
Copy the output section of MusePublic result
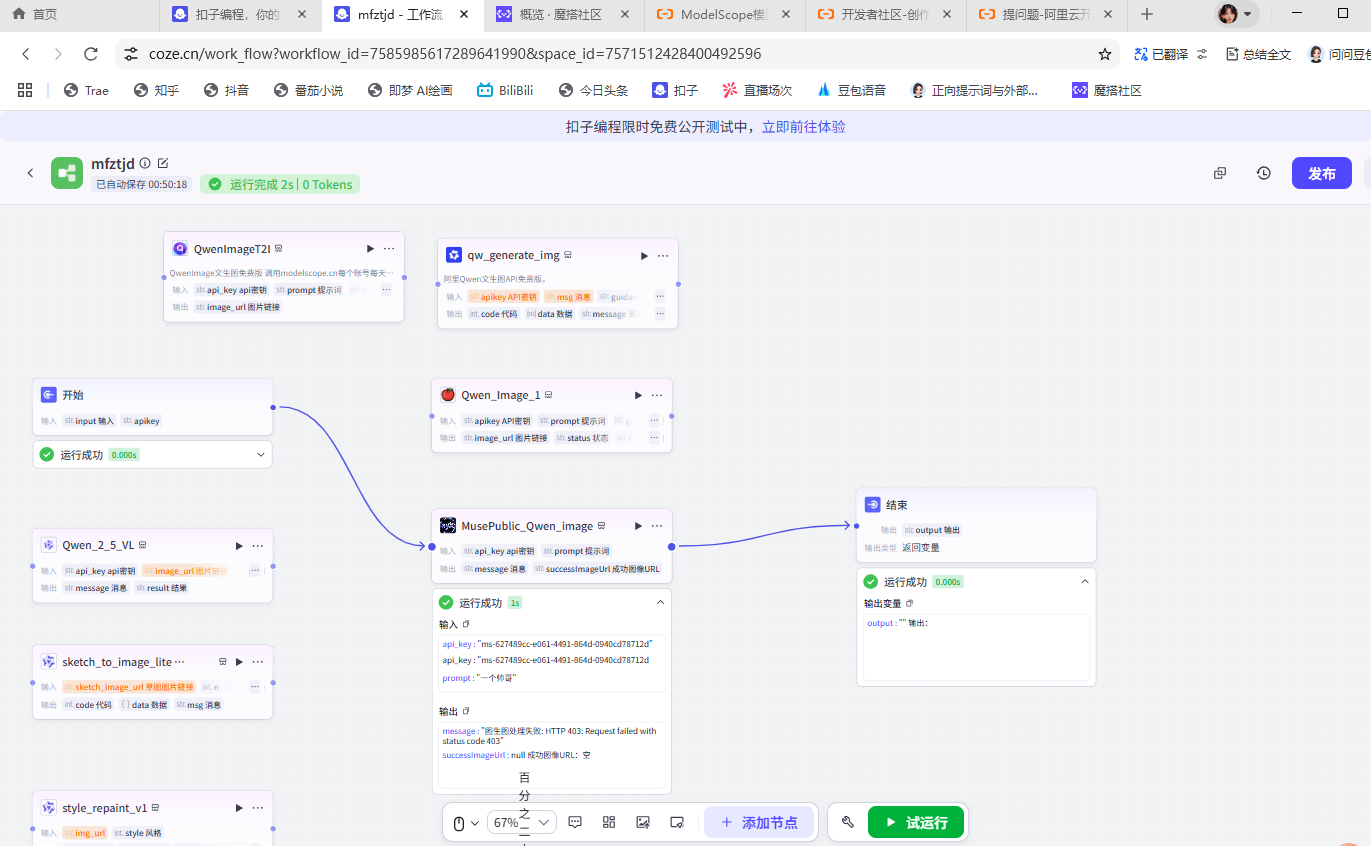[x=466, y=711]
